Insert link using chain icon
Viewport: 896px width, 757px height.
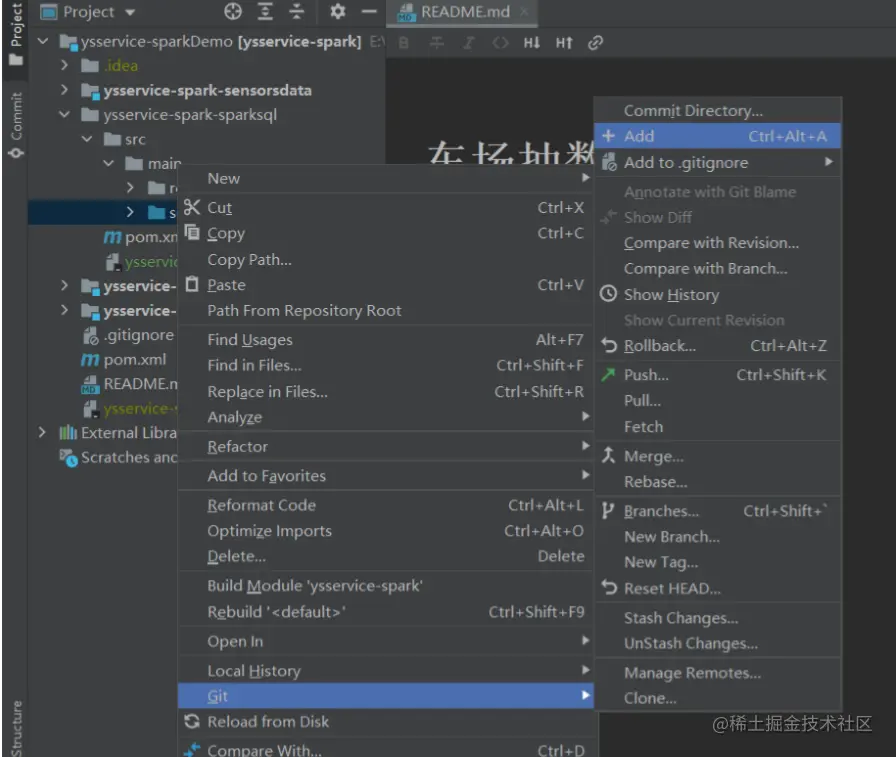click(595, 43)
